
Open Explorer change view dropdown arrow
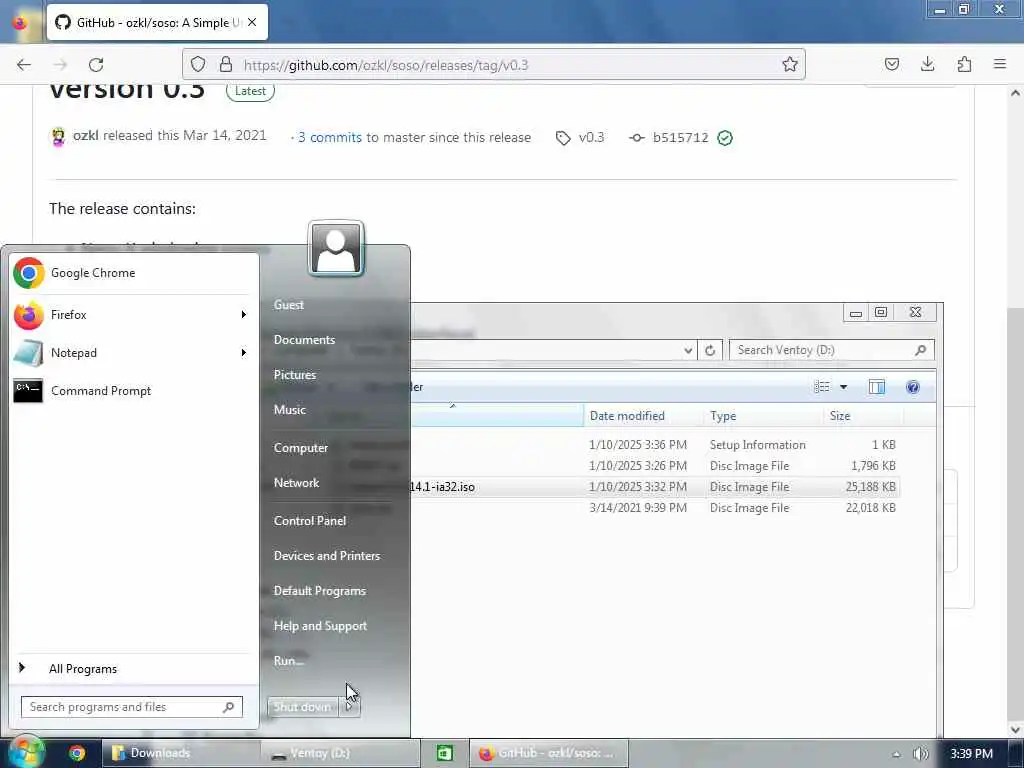coord(843,387)
